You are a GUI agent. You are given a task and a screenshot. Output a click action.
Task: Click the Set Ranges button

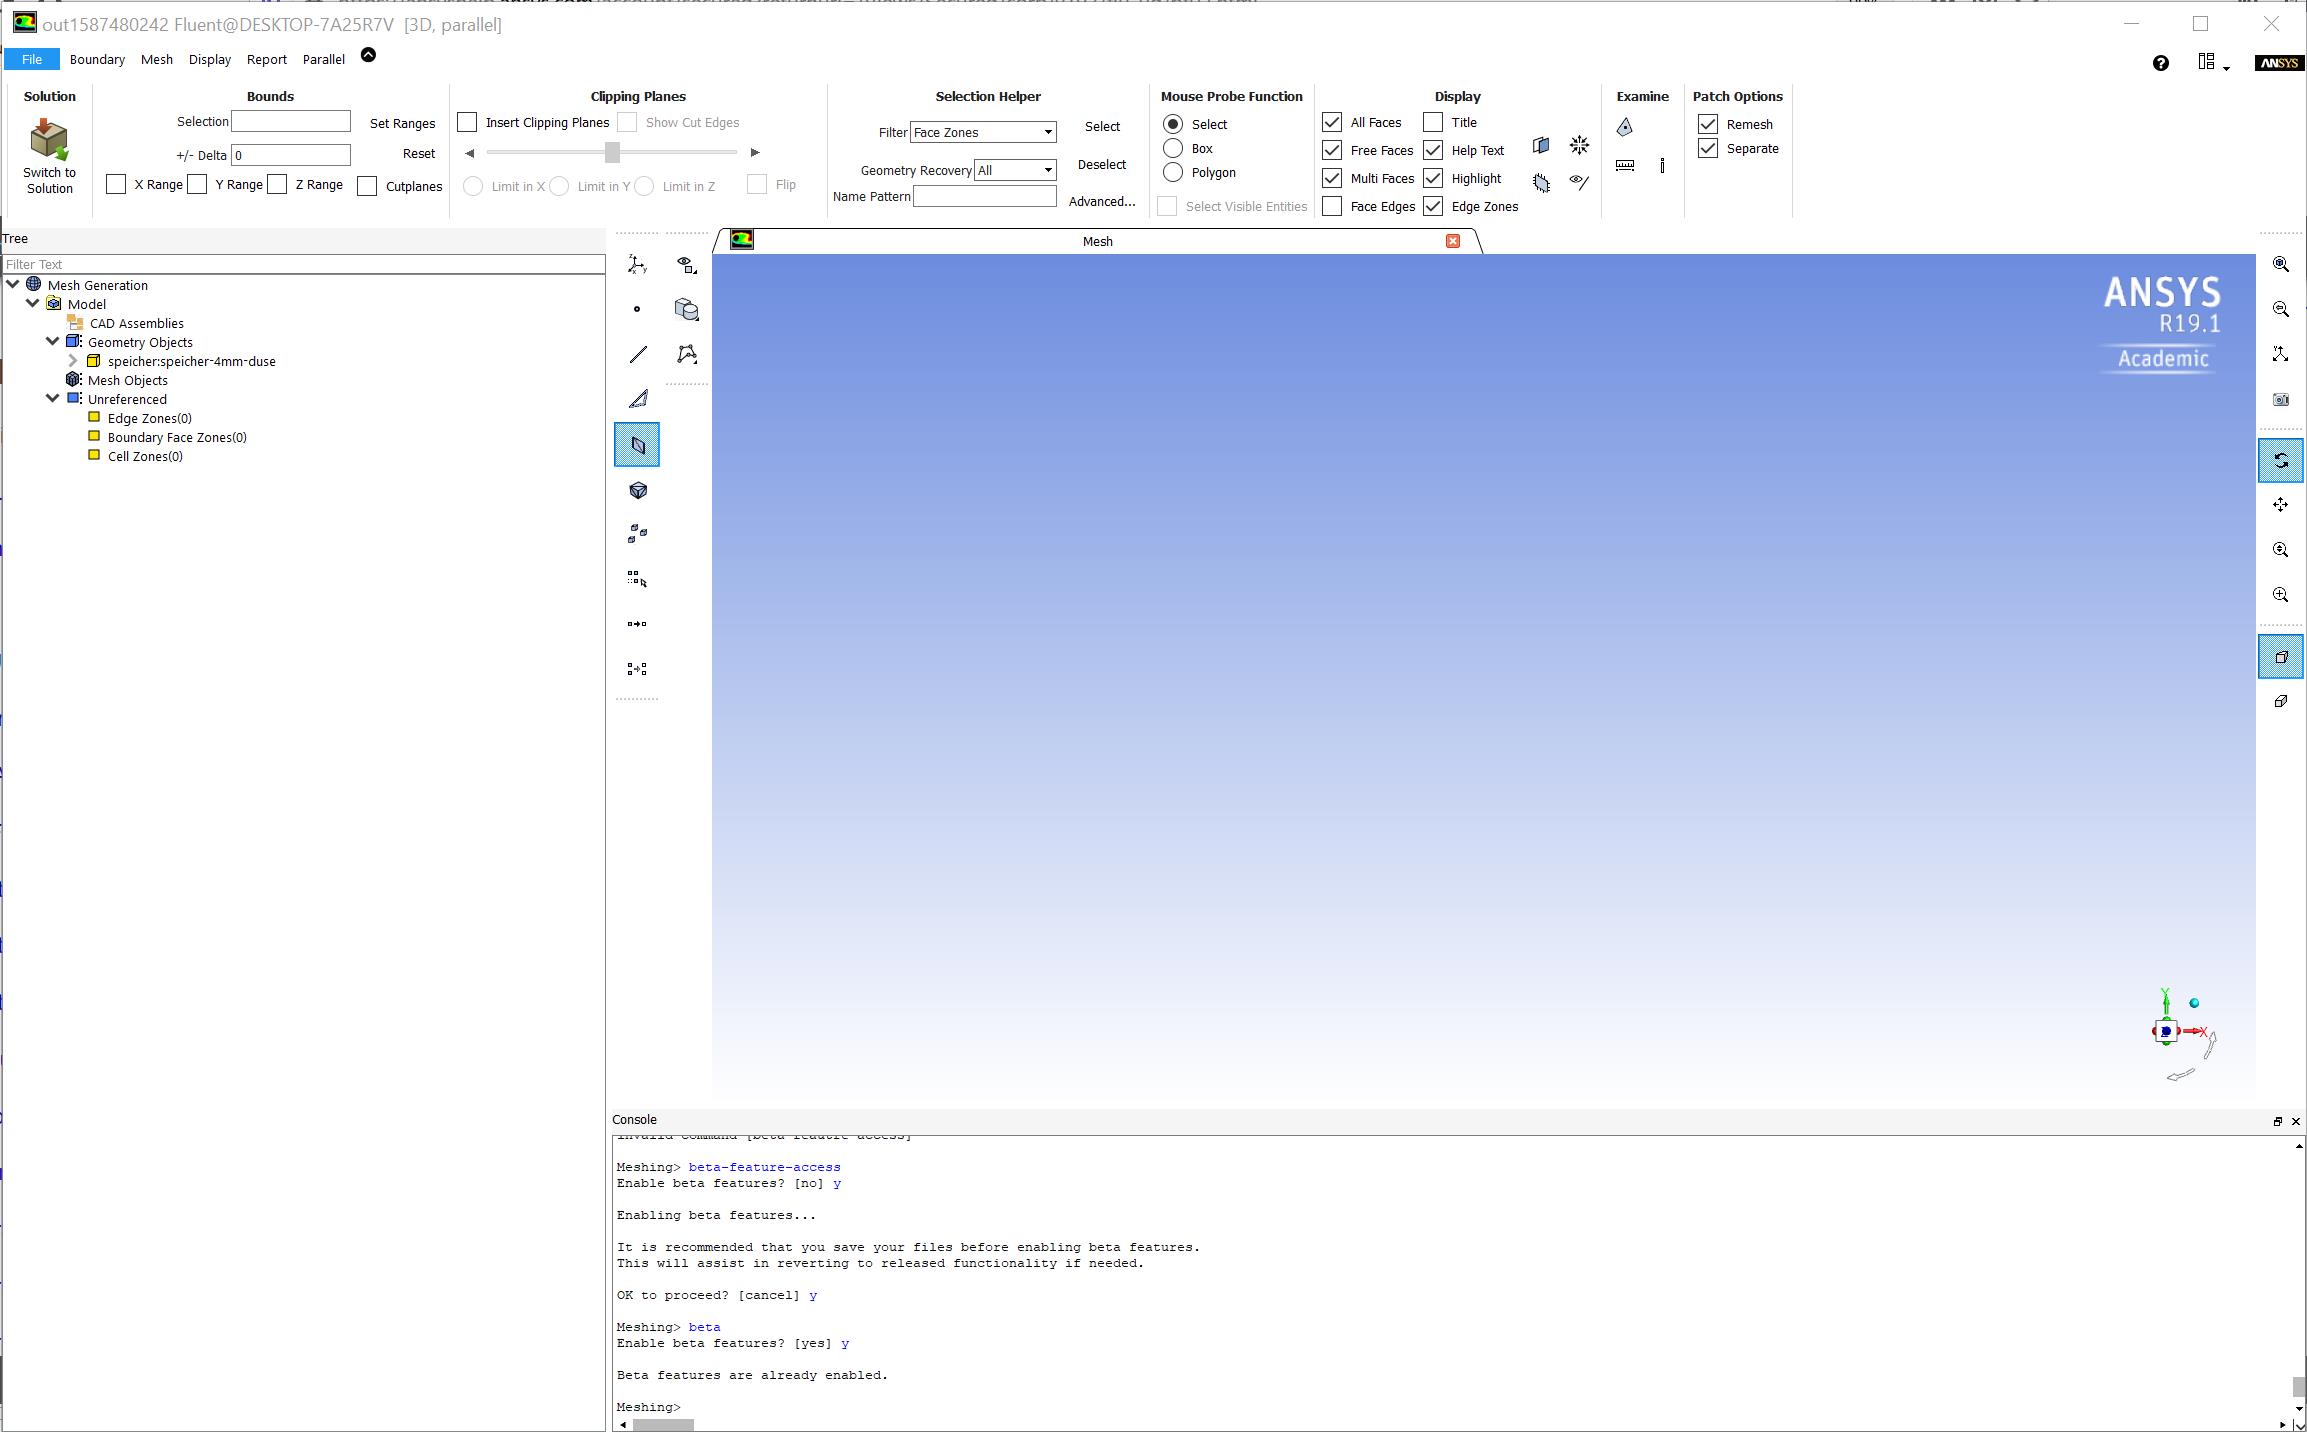(x=402, y=123)
